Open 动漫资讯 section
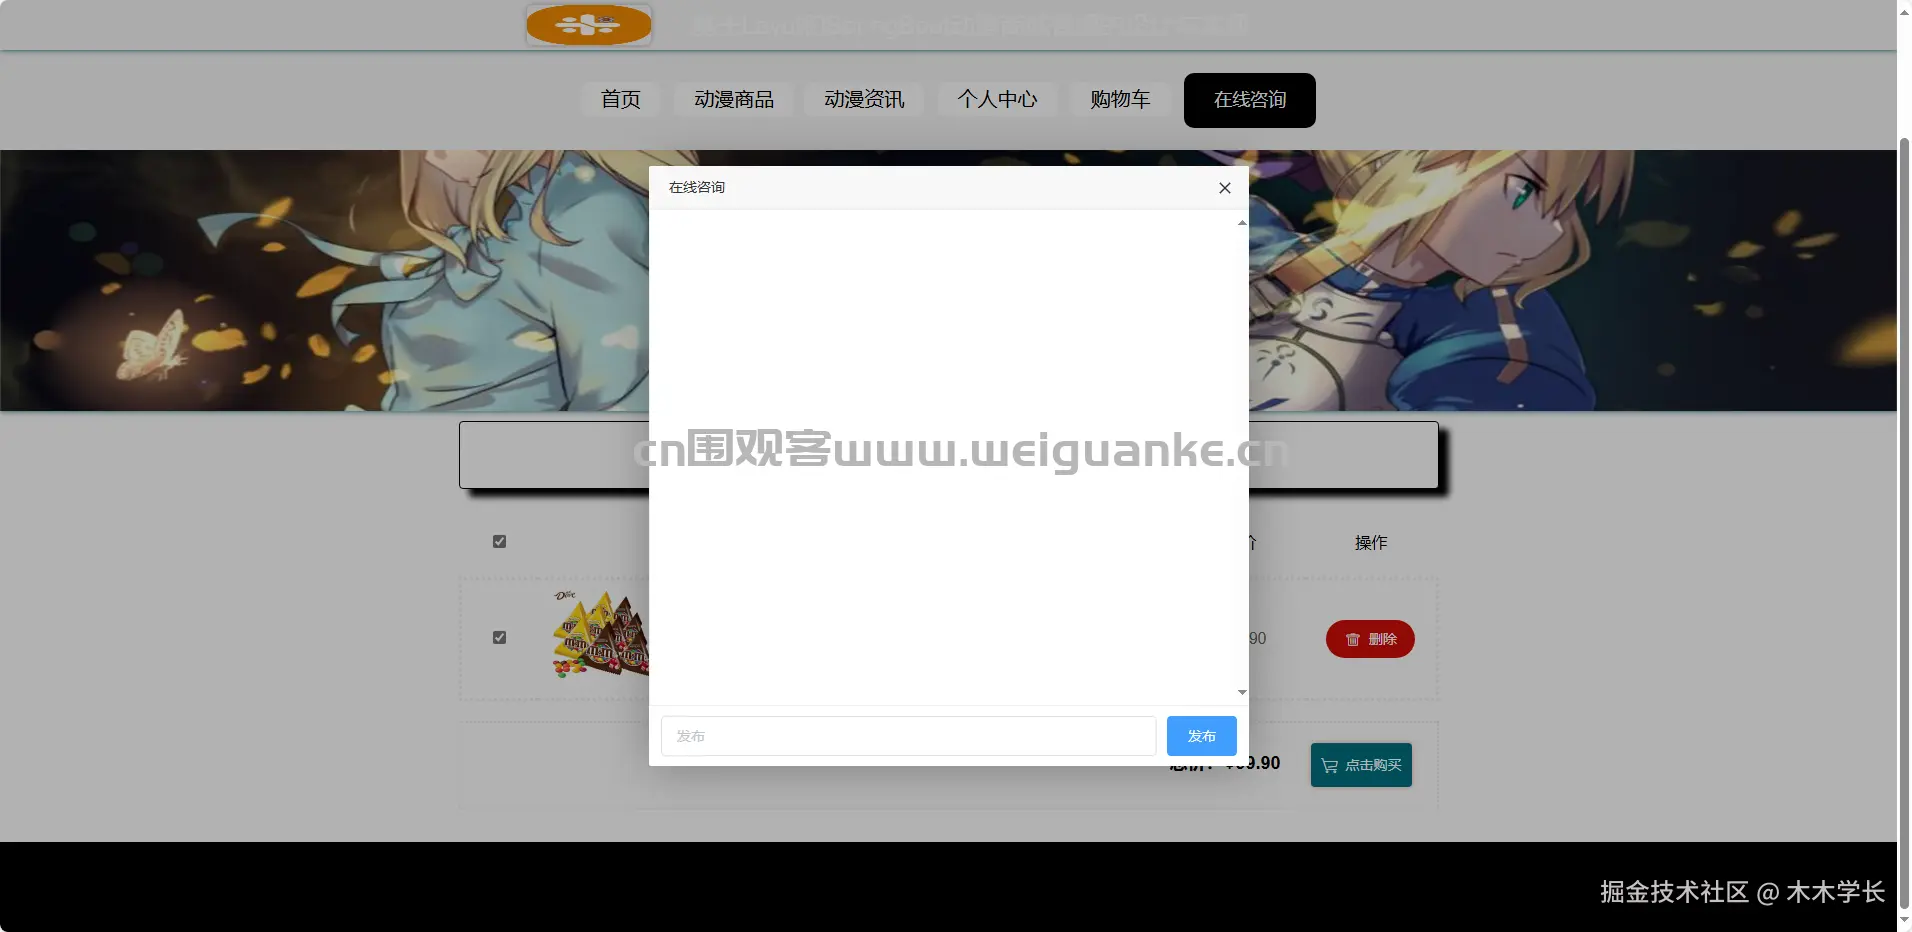 [x=864, y=100]
